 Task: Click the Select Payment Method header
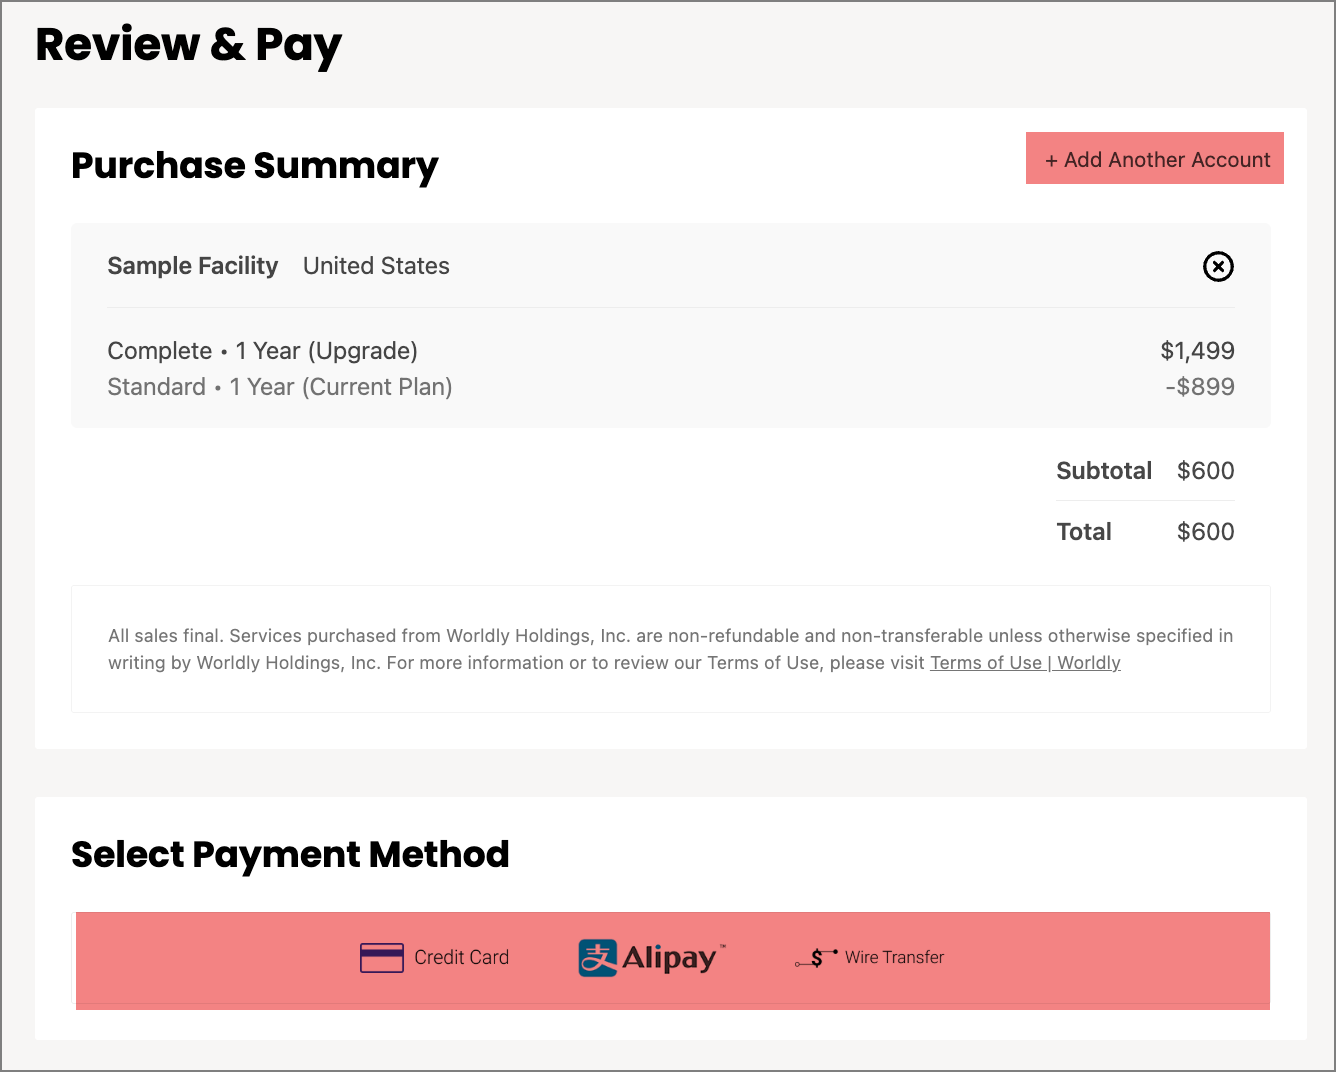pos(290,855)
